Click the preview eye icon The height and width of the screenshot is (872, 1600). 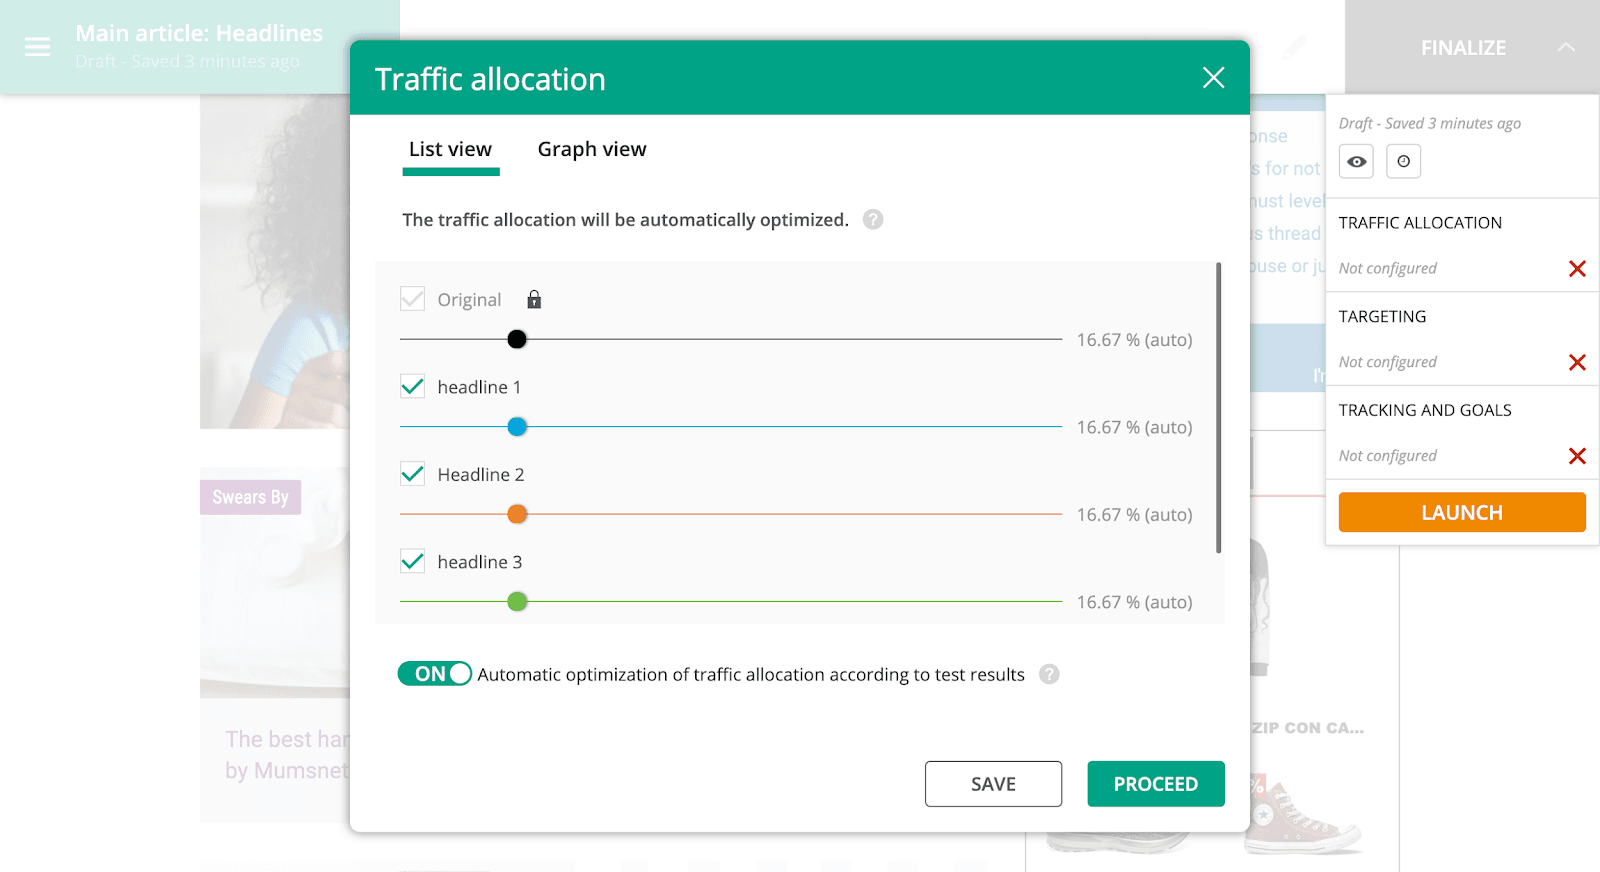(x=1356, y=162)
